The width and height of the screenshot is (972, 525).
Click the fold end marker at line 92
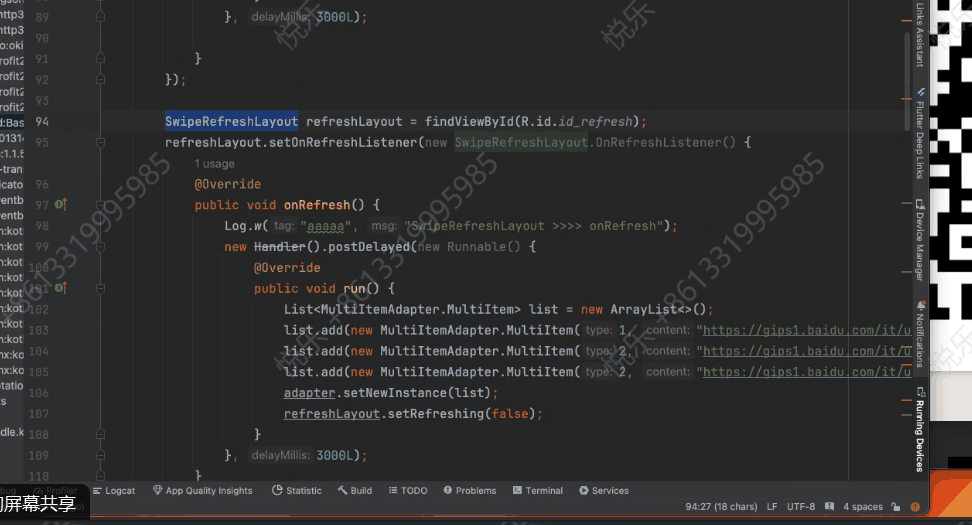(100, 79)
